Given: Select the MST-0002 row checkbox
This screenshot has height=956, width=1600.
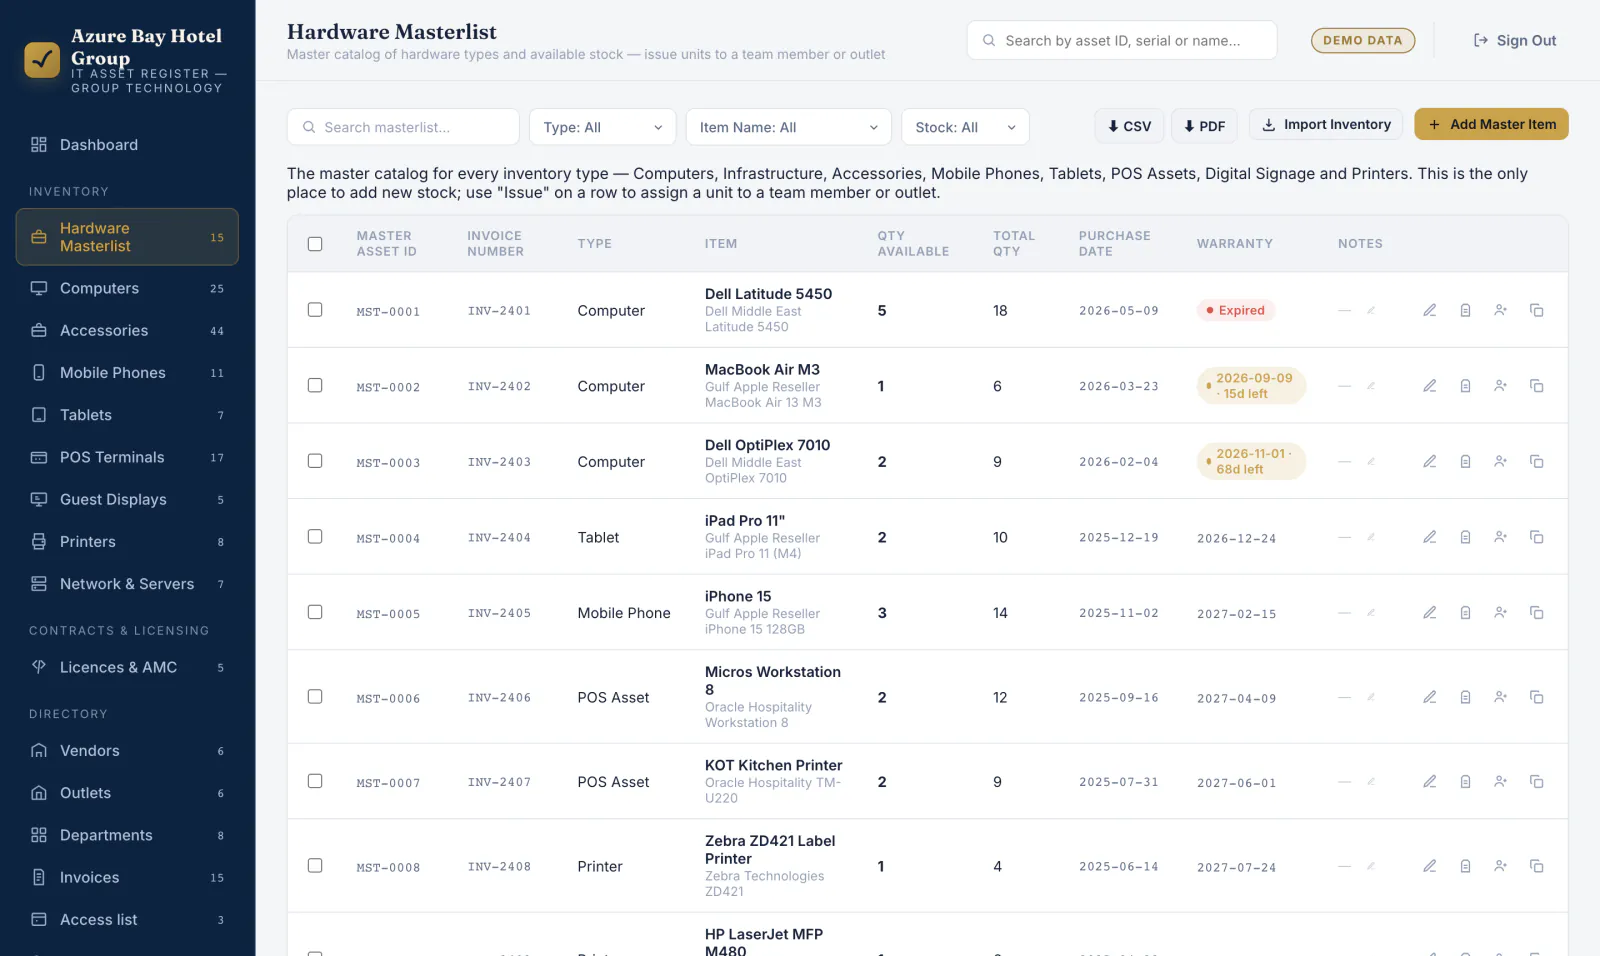Looking at the screenshot, I should point(315,385).
